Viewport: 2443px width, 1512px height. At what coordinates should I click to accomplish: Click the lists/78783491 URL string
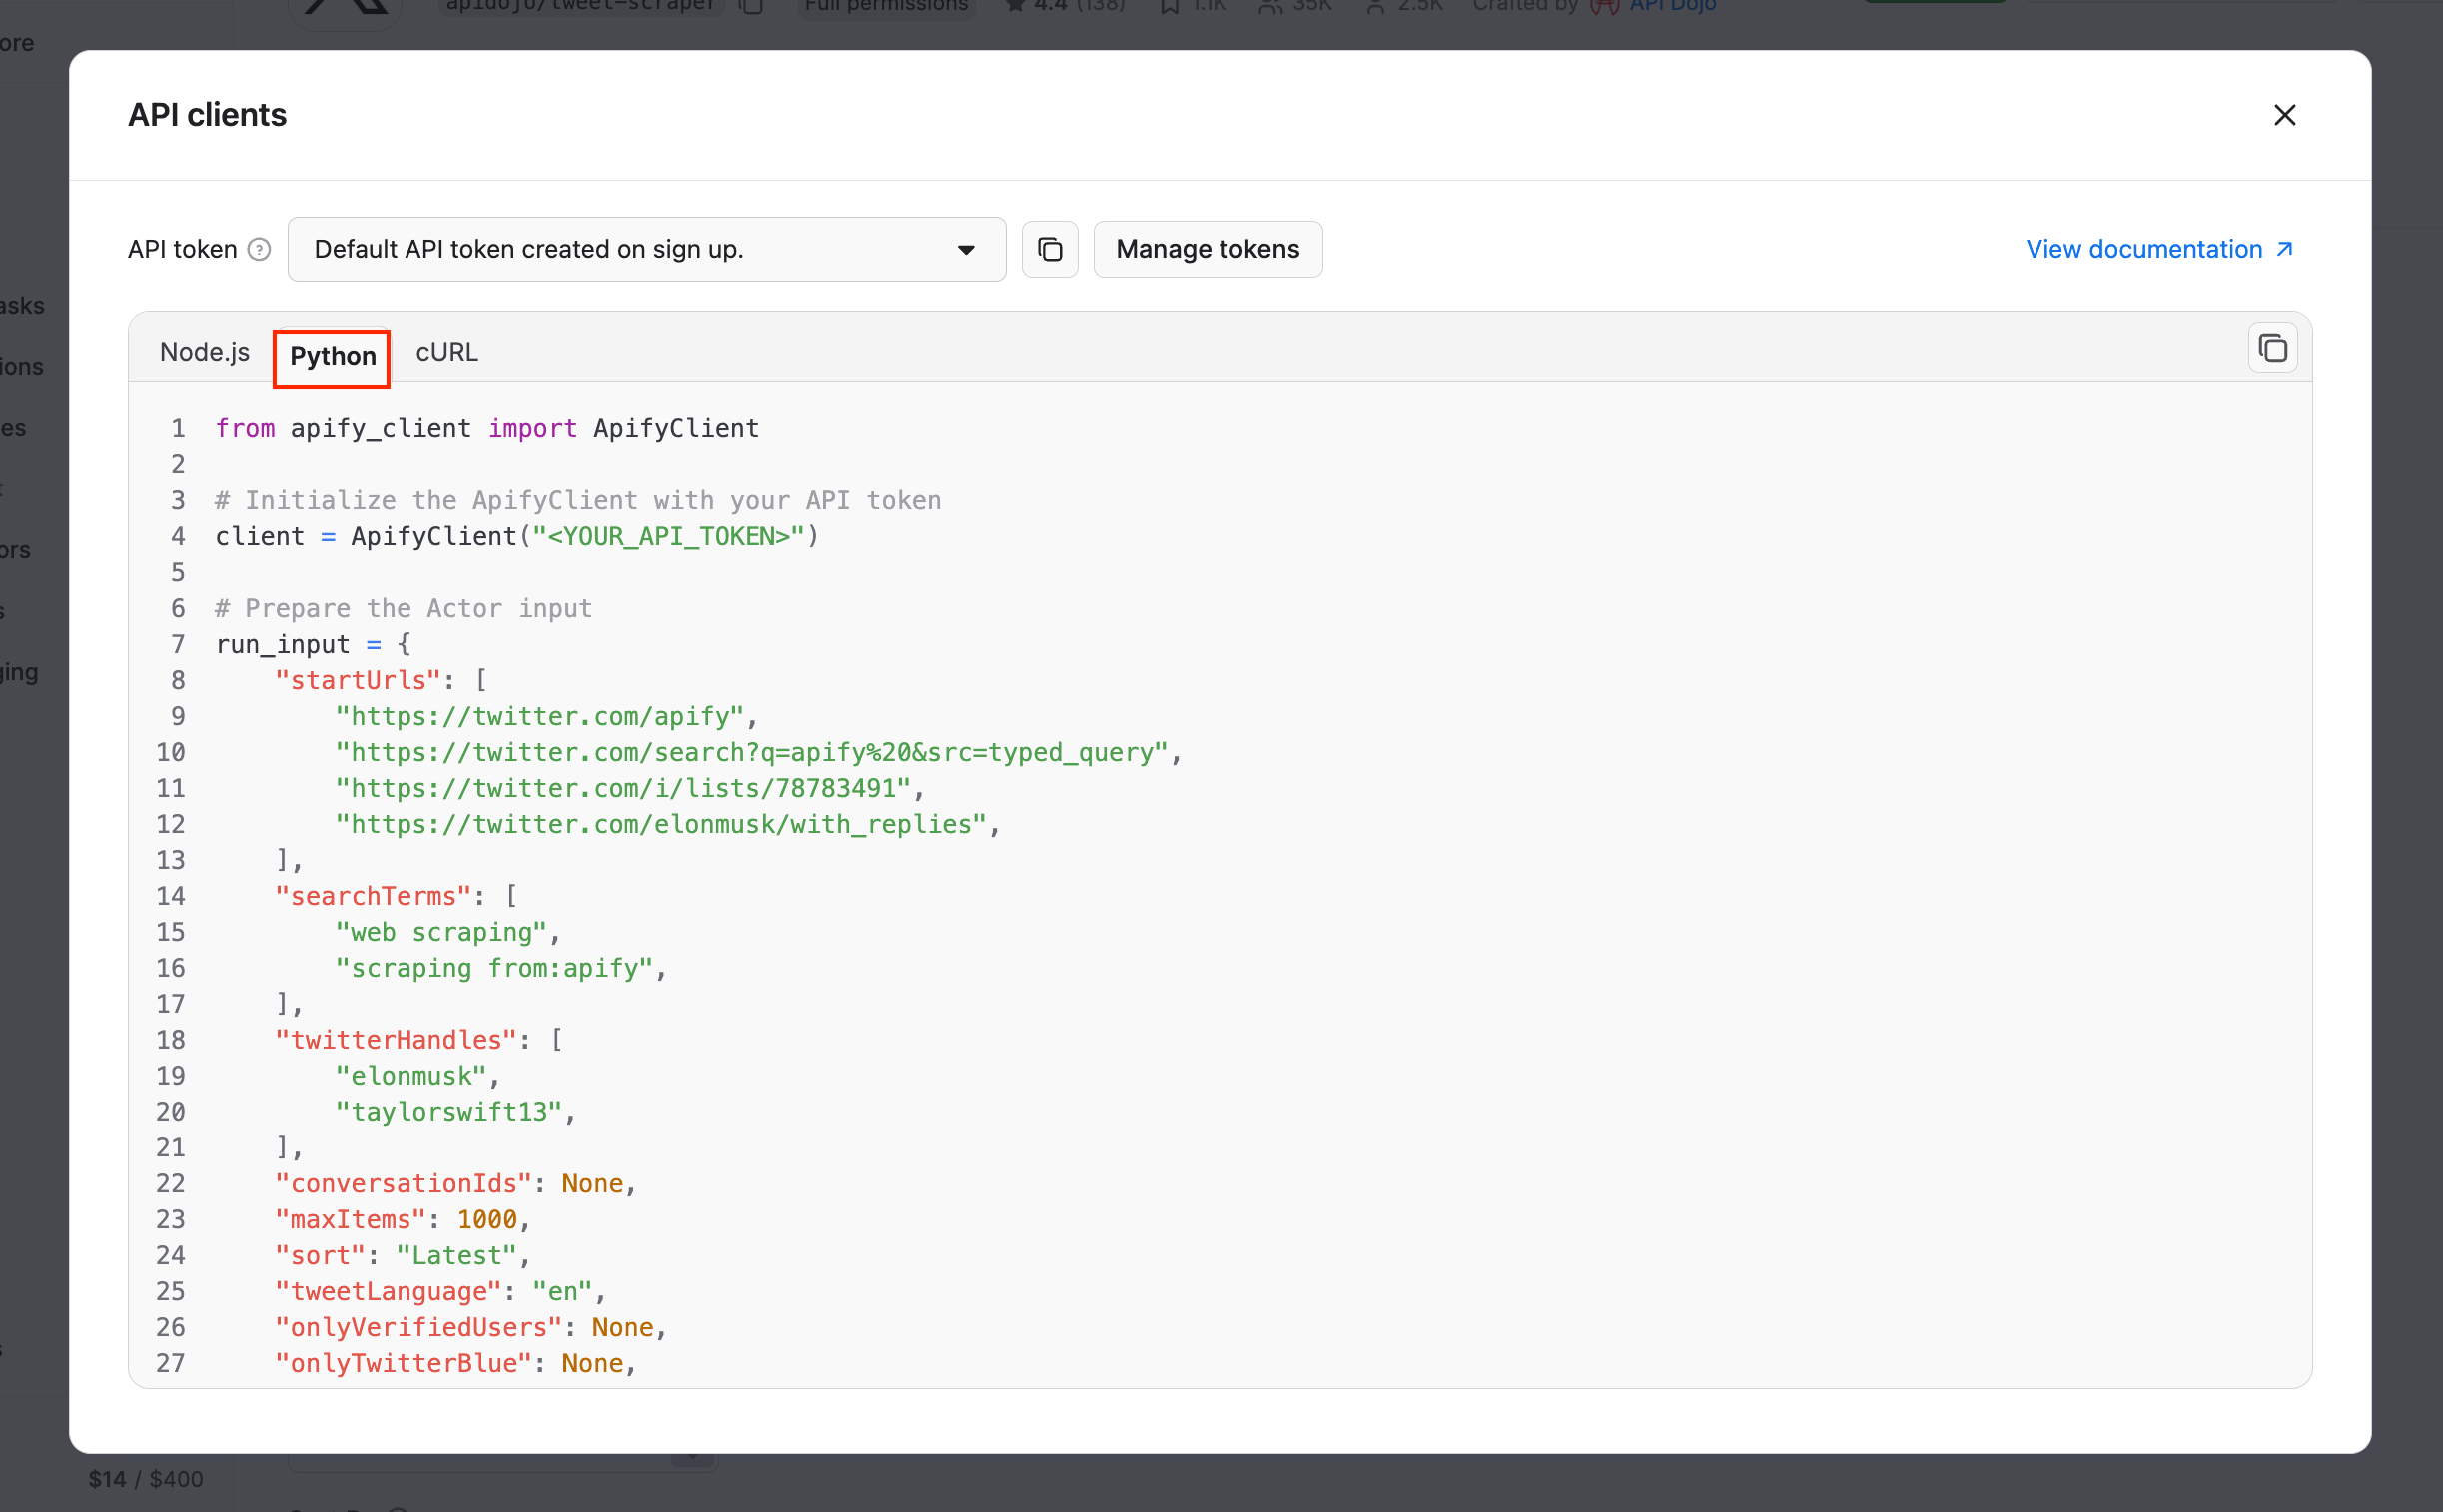click(x=623, y=789)
